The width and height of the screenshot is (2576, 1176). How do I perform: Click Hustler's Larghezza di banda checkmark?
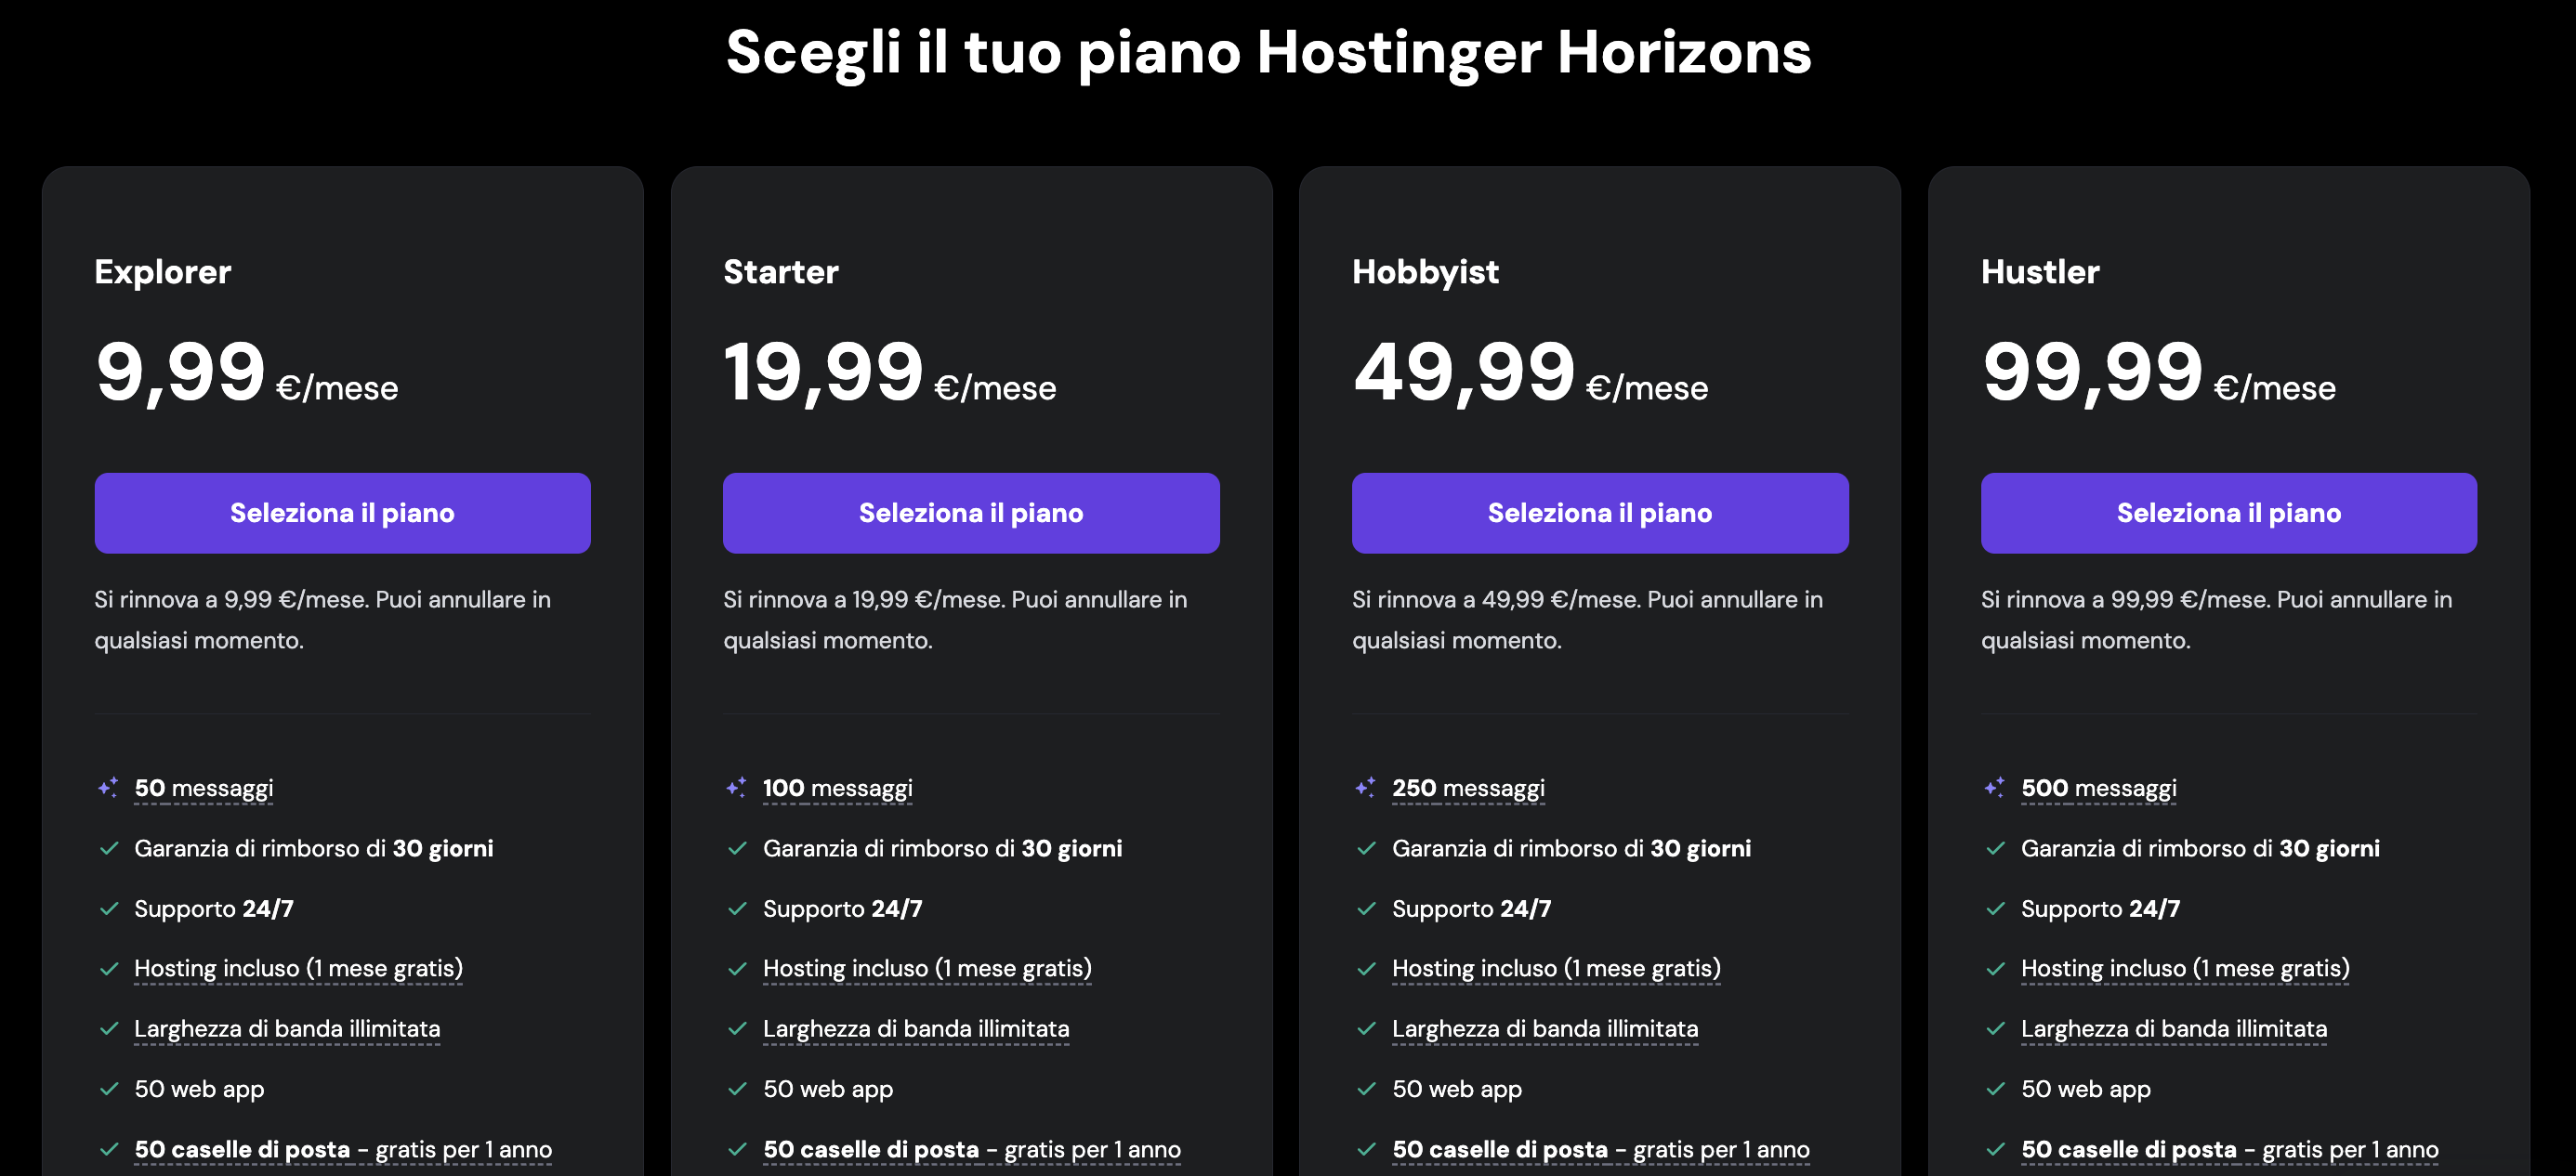tap(1995, 1029)
